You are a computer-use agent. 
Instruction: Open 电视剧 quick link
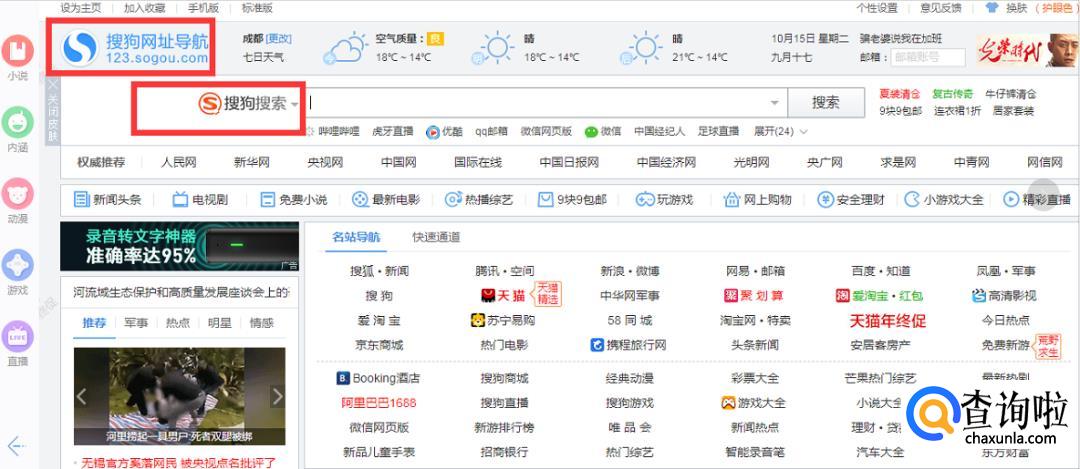(200, 200)
